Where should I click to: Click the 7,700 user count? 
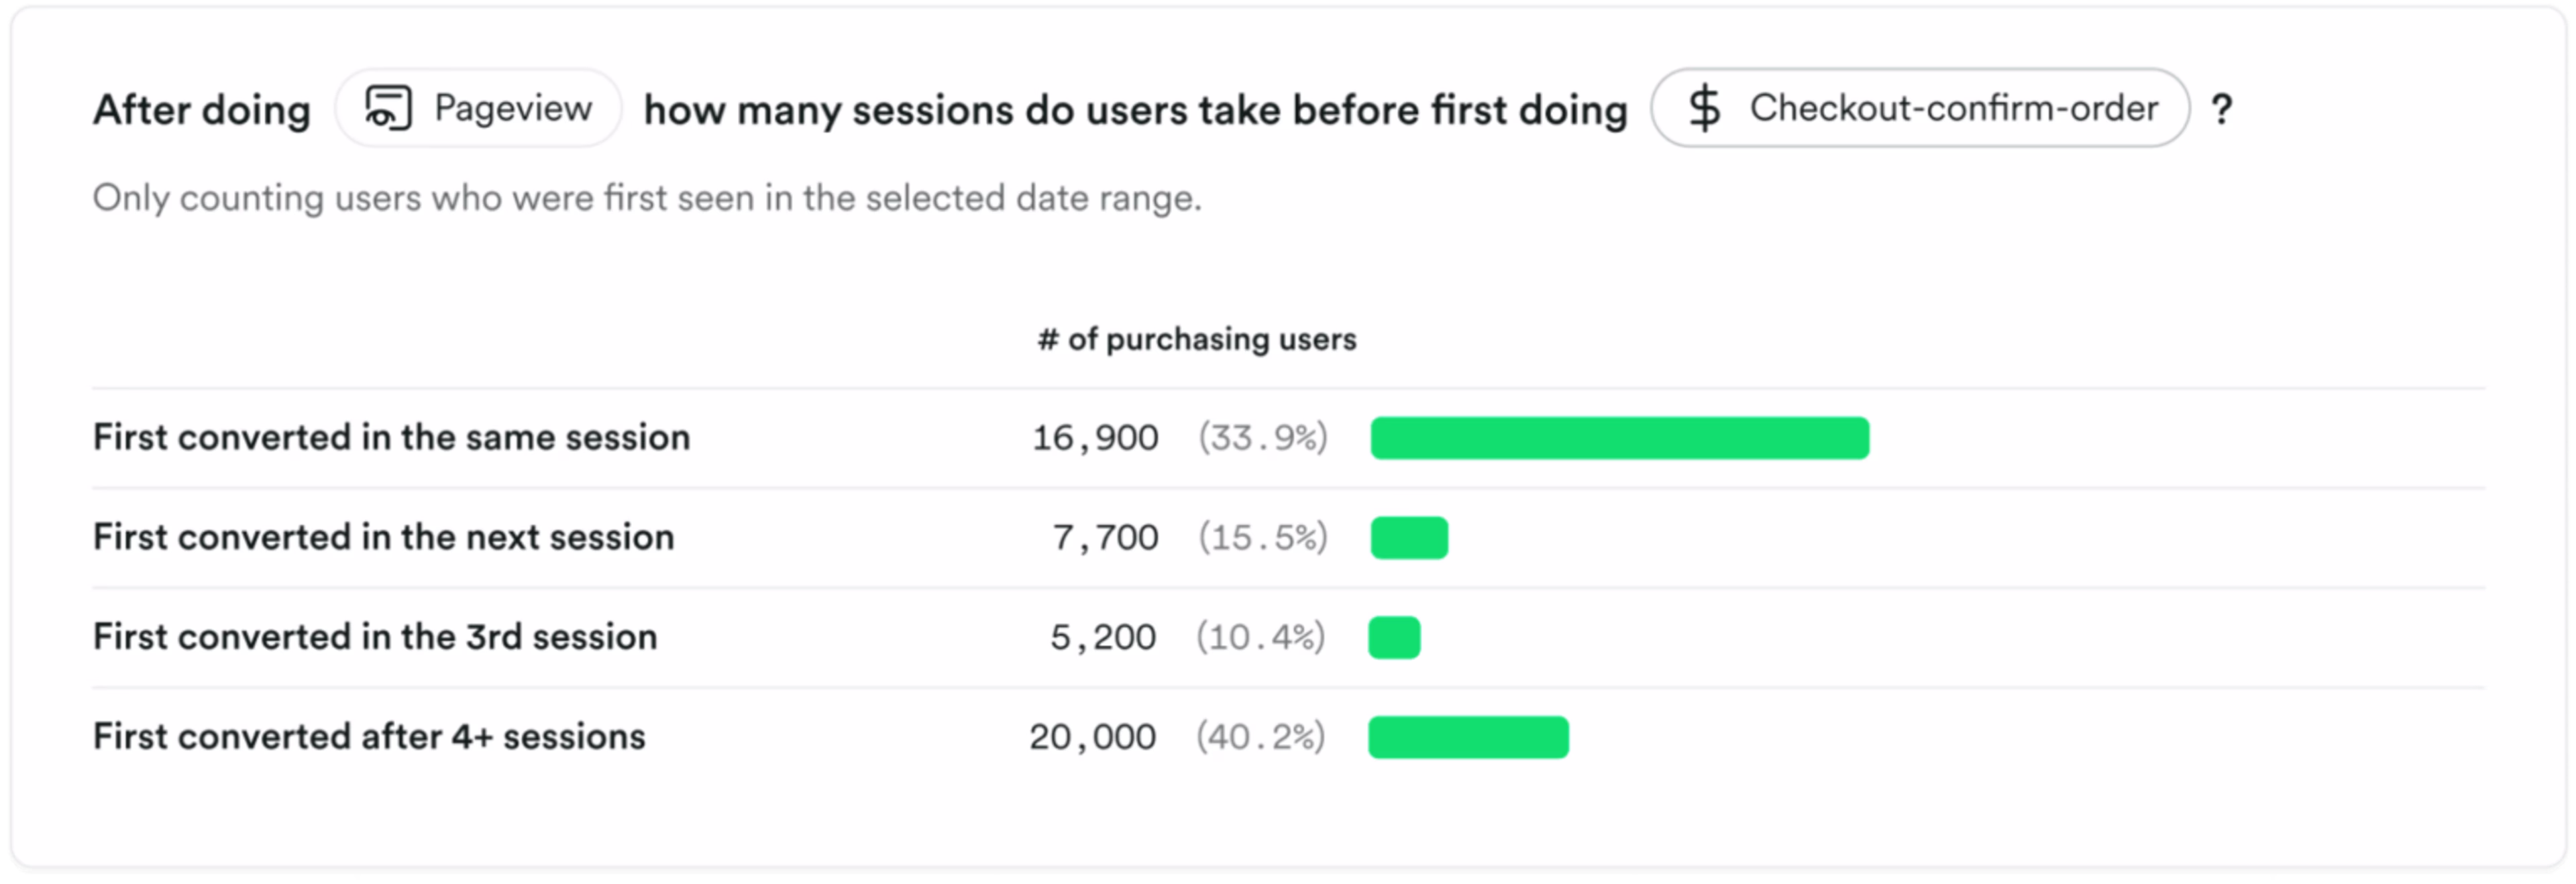(x=1105, y=538)
